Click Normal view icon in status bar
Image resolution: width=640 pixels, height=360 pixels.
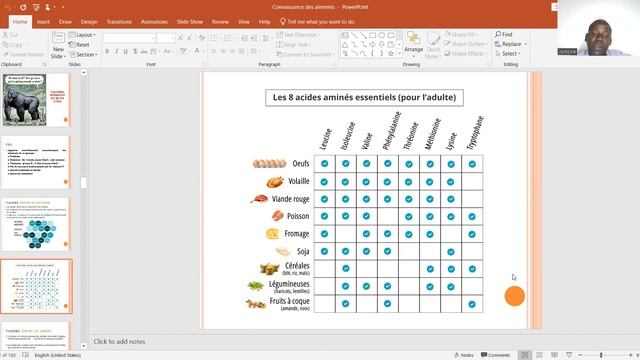[x=525, y=355]
